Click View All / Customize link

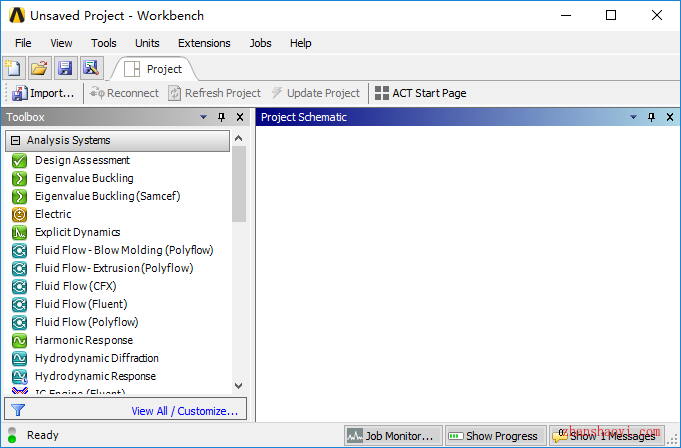(185, 411)
